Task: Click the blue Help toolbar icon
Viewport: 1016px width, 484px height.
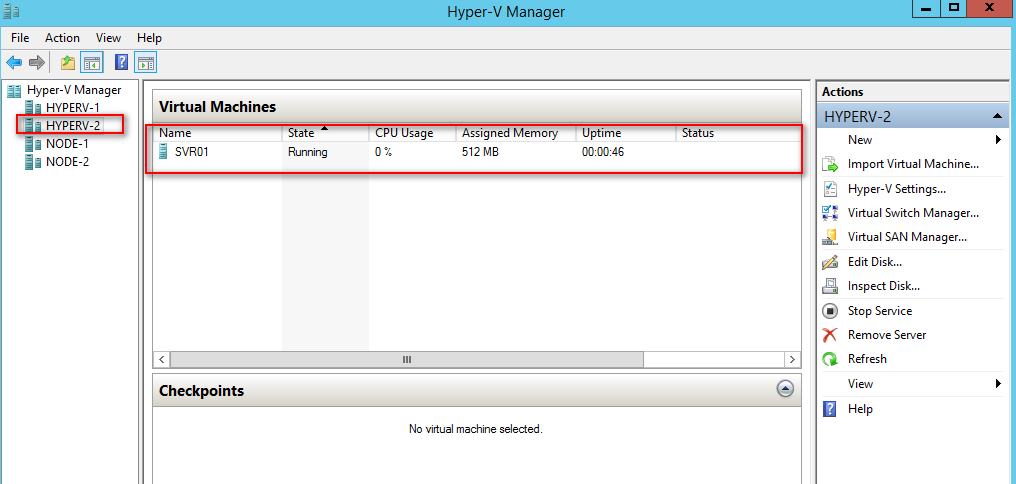Action: pos(121,63)
